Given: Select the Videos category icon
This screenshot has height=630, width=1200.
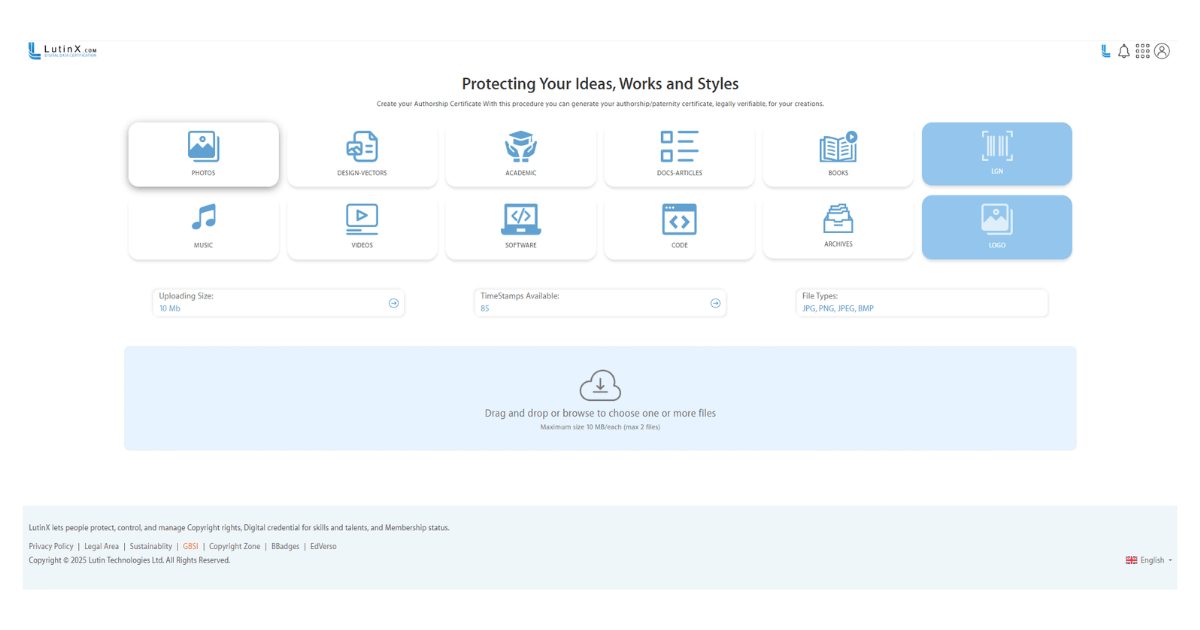Looking at the screenshot, I should point(362,220).
